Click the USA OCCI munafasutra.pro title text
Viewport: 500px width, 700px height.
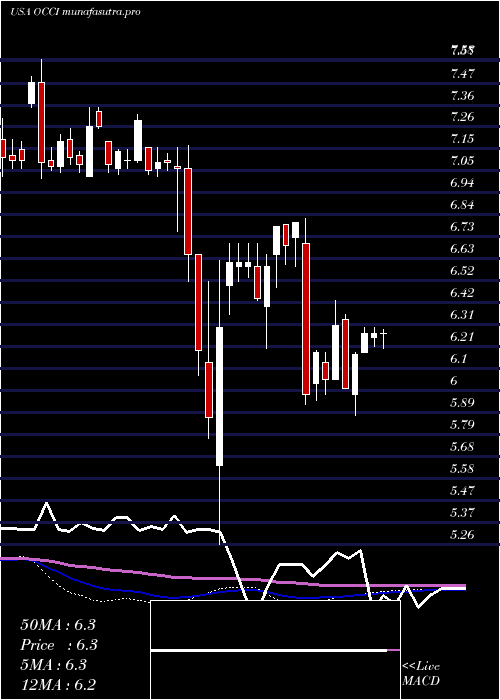click(x=75, y=12)
